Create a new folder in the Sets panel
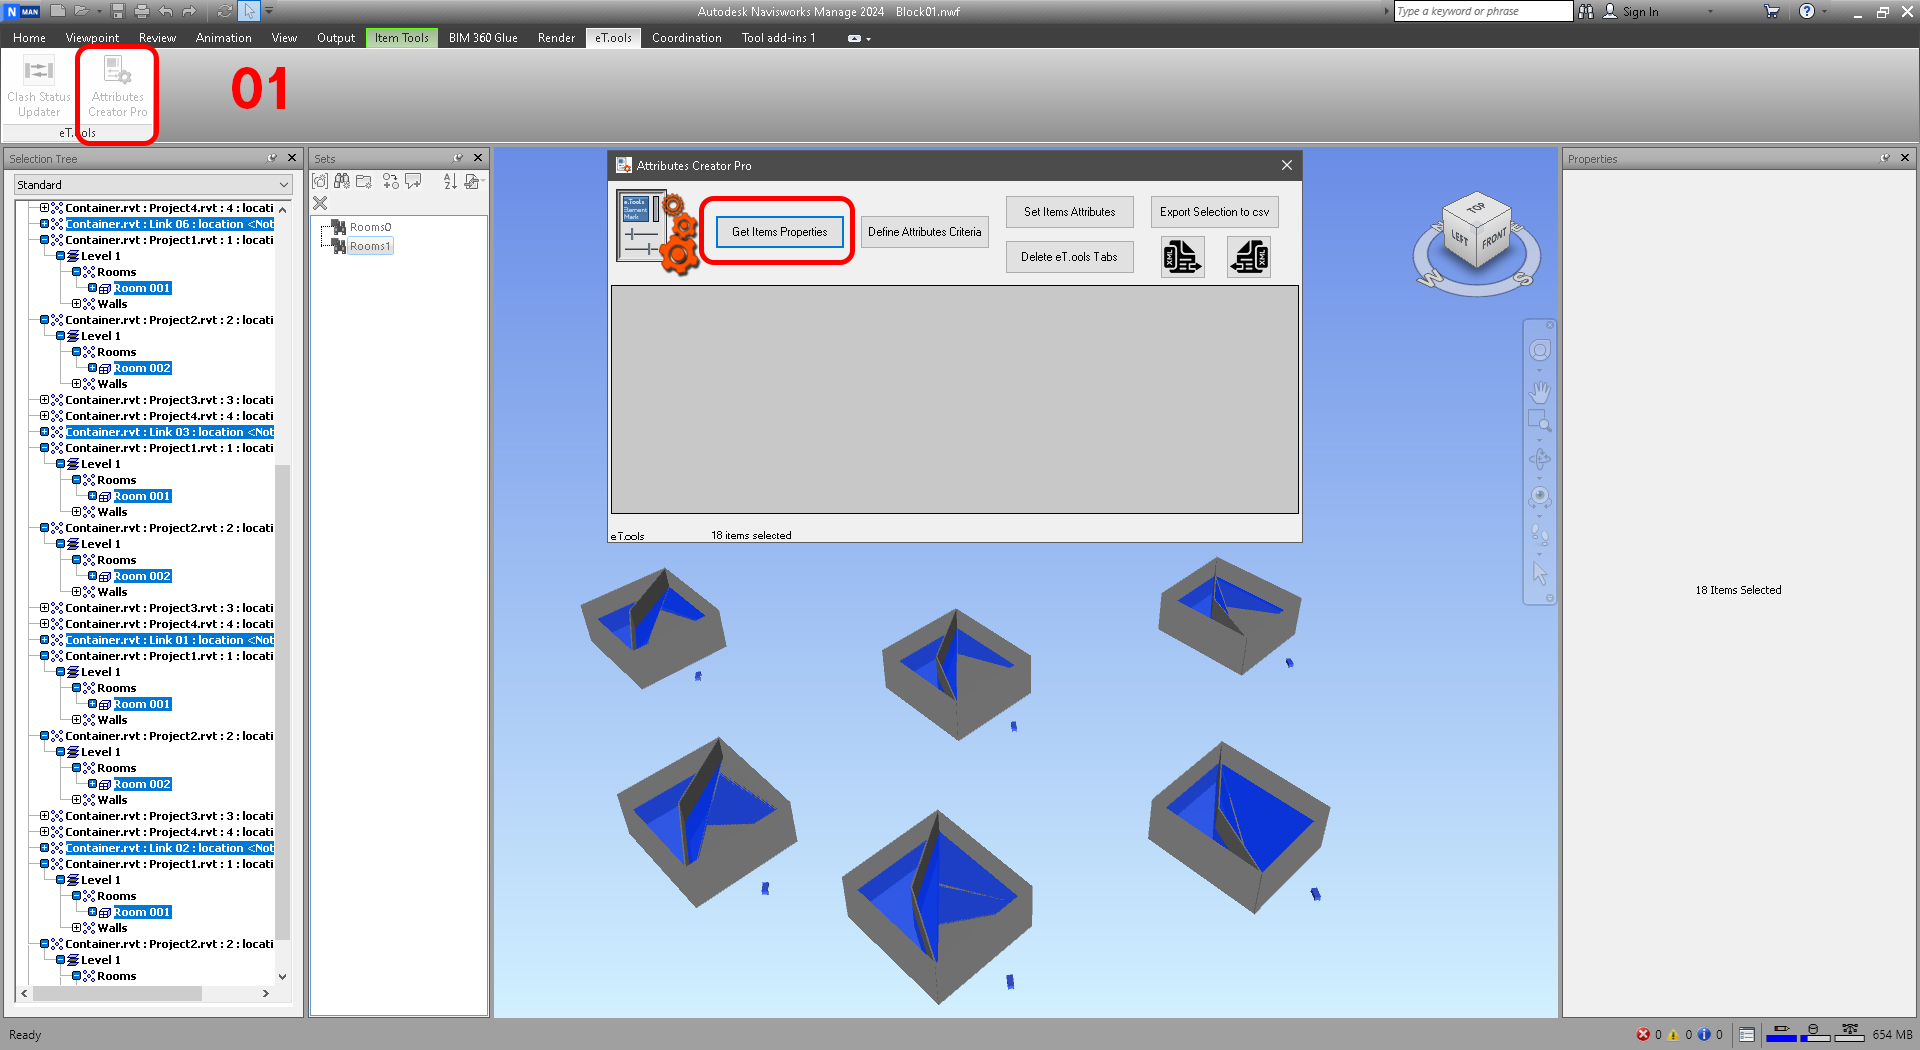 click(x=364, y=181)
